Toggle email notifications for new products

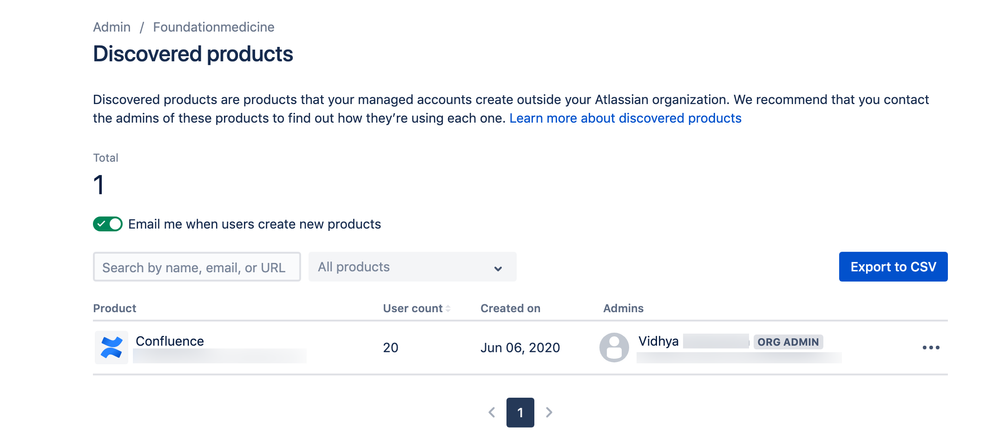tap(108, 224)
